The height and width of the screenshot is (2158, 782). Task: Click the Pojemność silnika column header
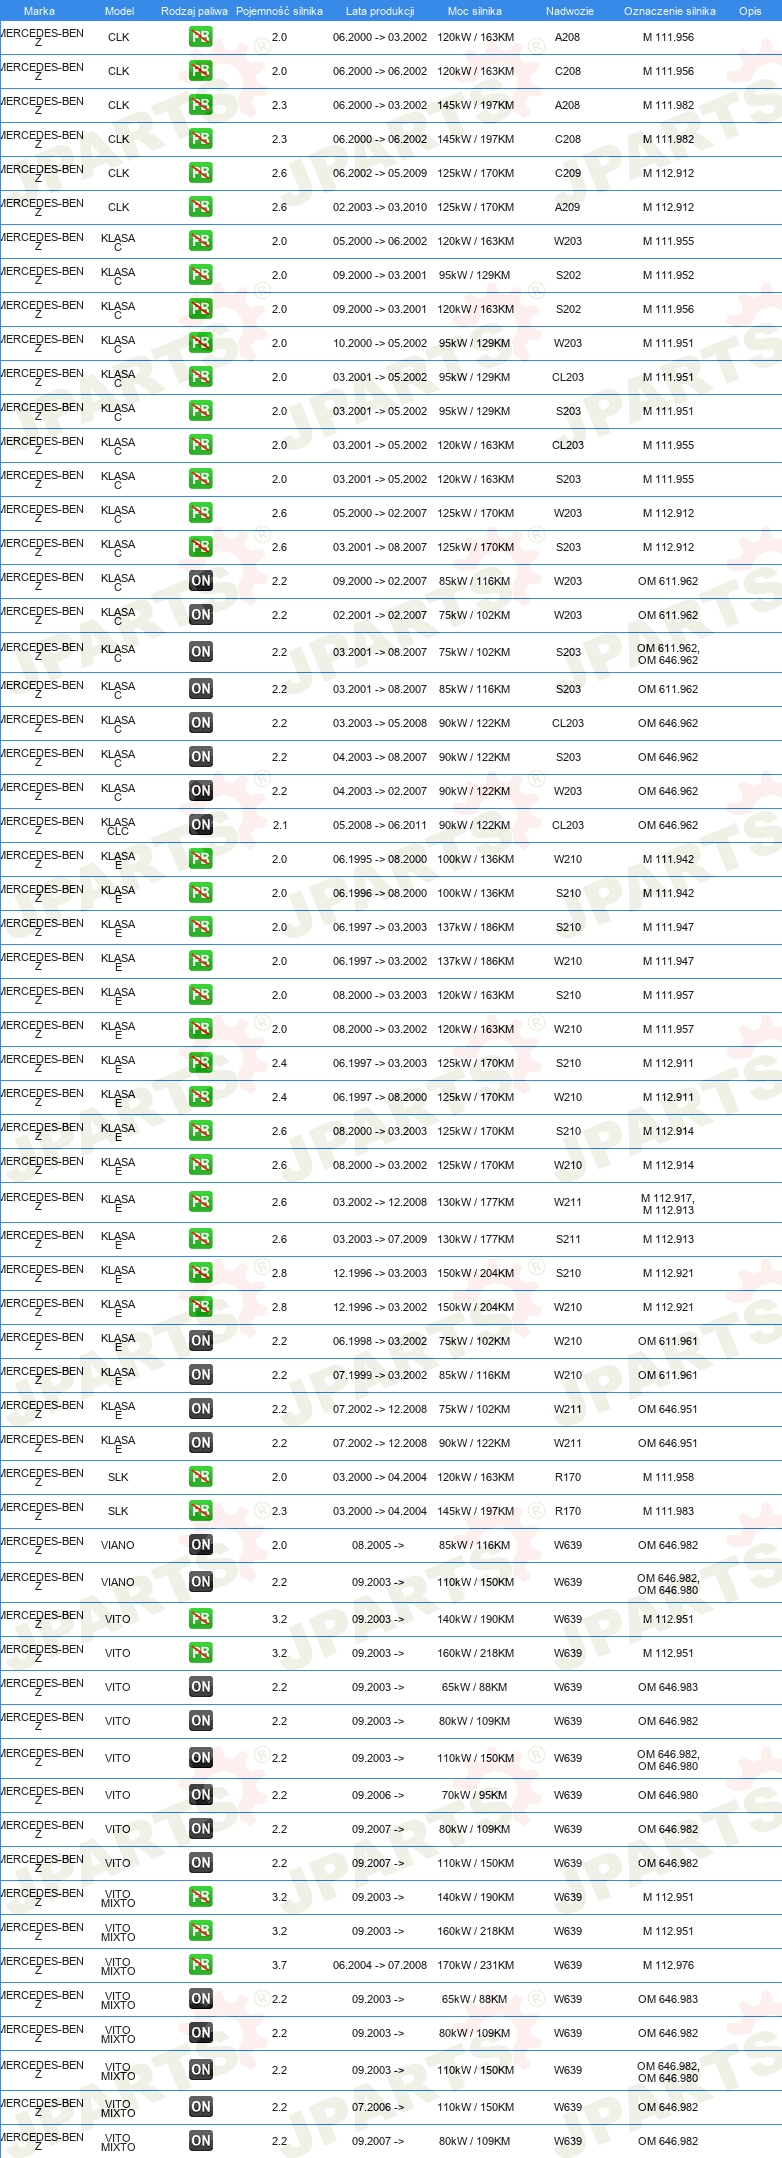pyautogui.click(x=279, y=11)
